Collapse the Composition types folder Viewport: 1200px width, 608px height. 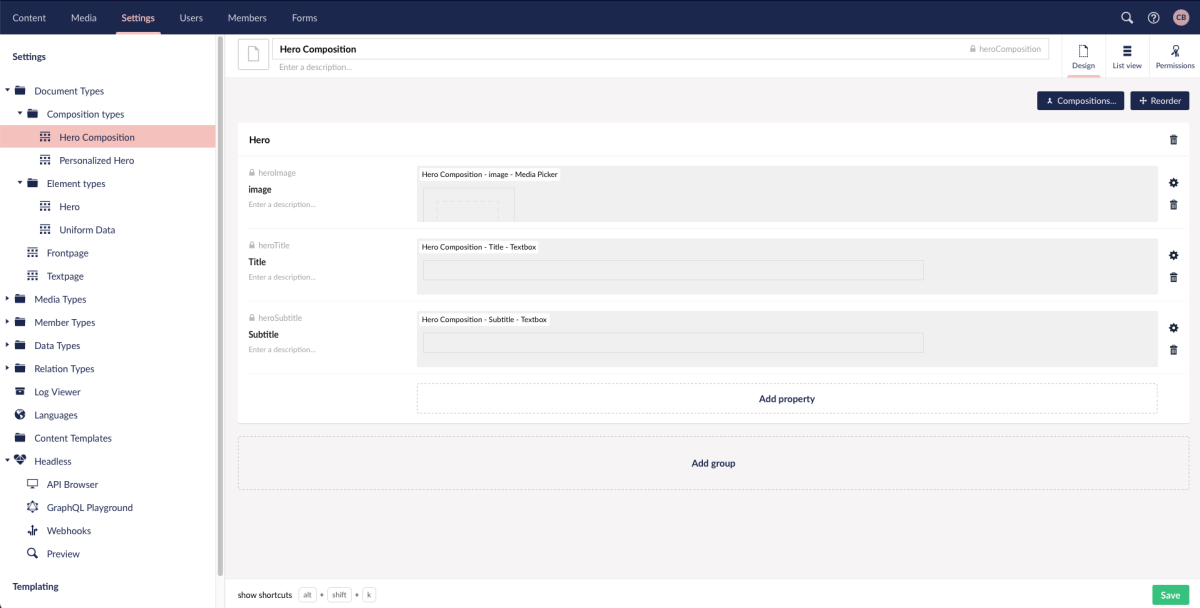[x=20, y=113]
